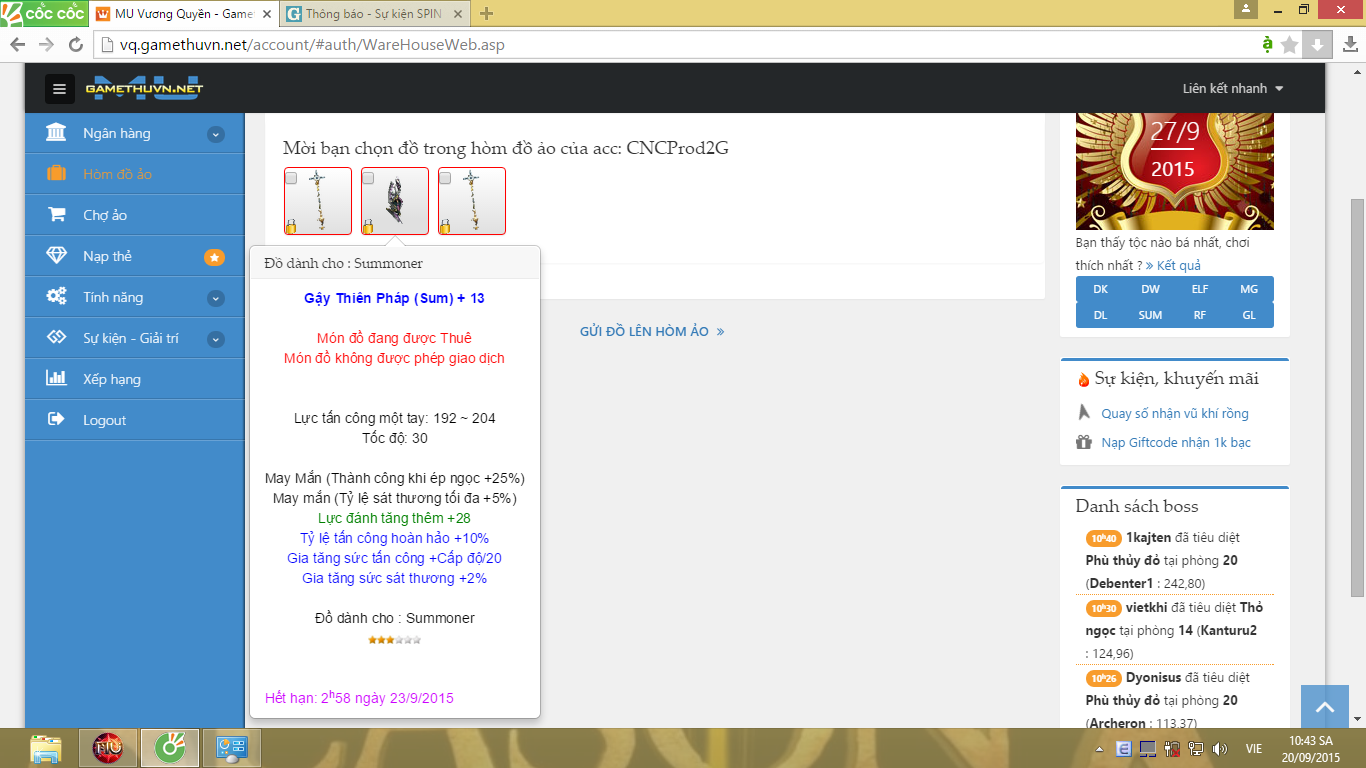The width and height of the screenshot is (1366, 768).
Task: Click the Ngân hàng bank icon
Action: coord(57,133)
